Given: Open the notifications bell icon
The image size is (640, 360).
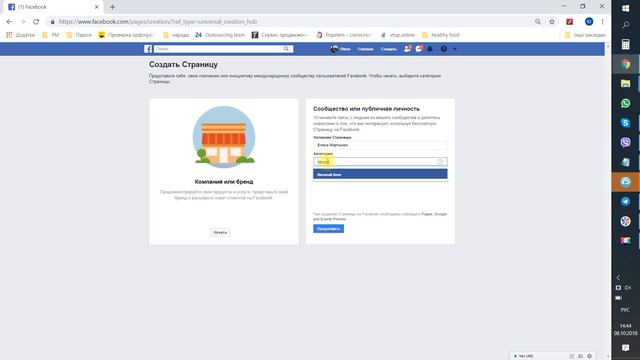Looking at the screenshot, I should coord(430,49).
